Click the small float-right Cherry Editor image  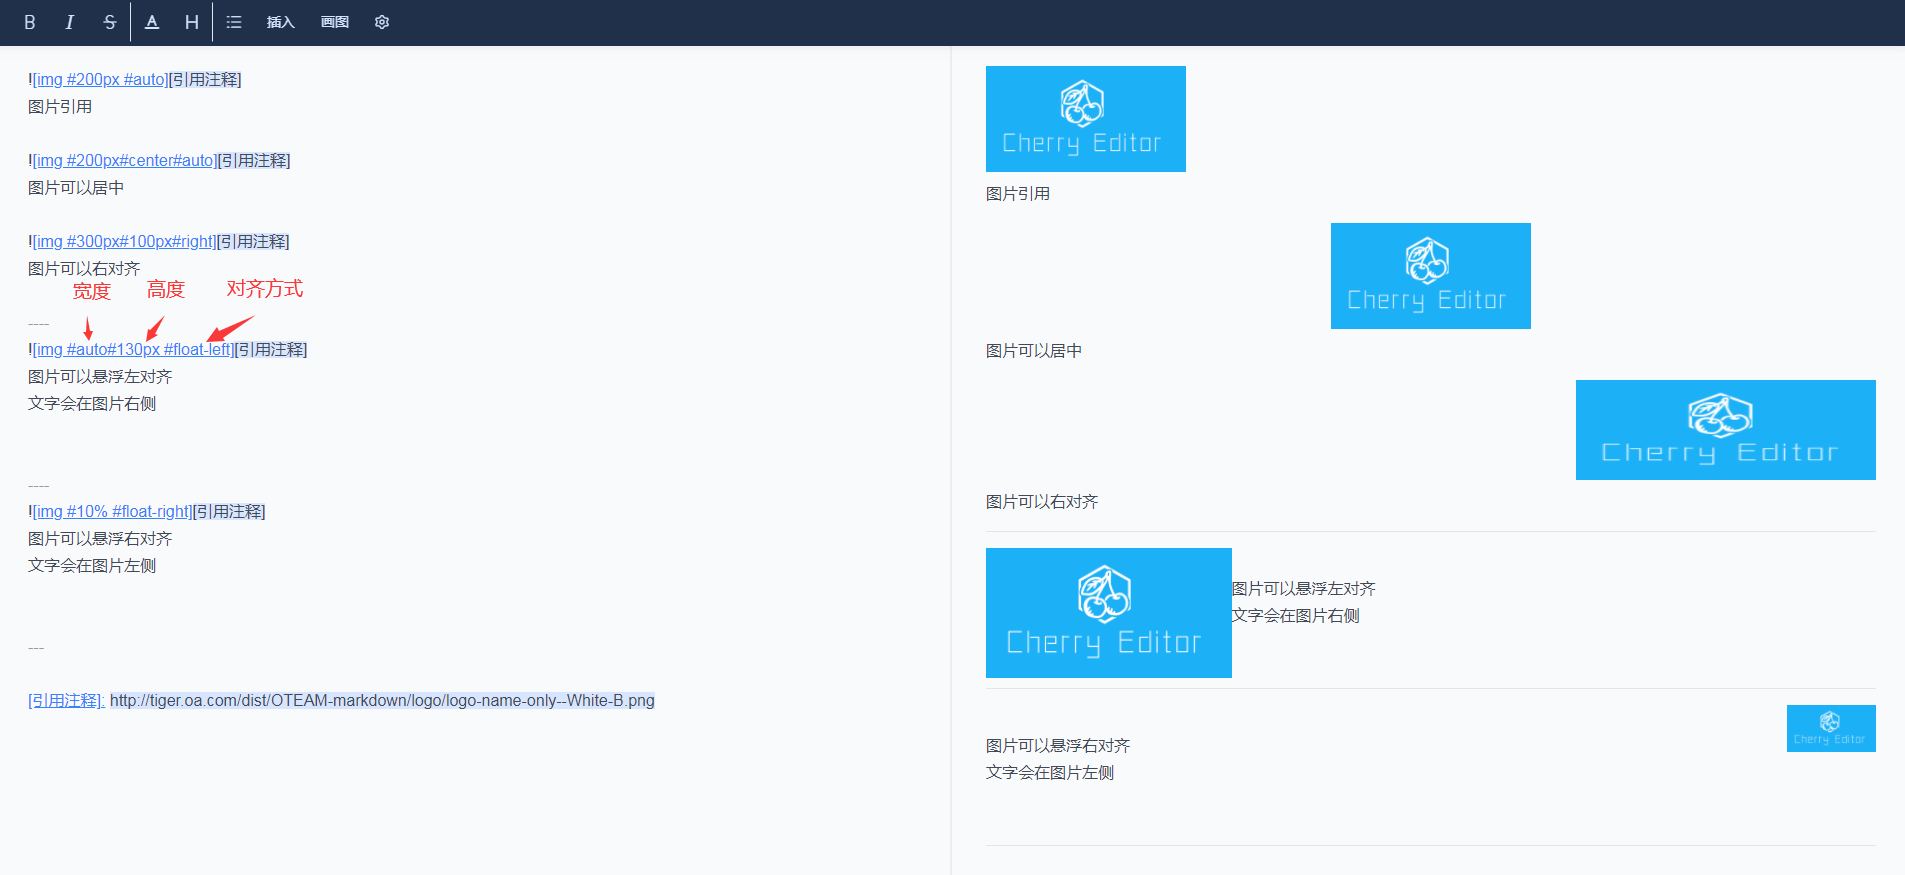coord(1830,728)
